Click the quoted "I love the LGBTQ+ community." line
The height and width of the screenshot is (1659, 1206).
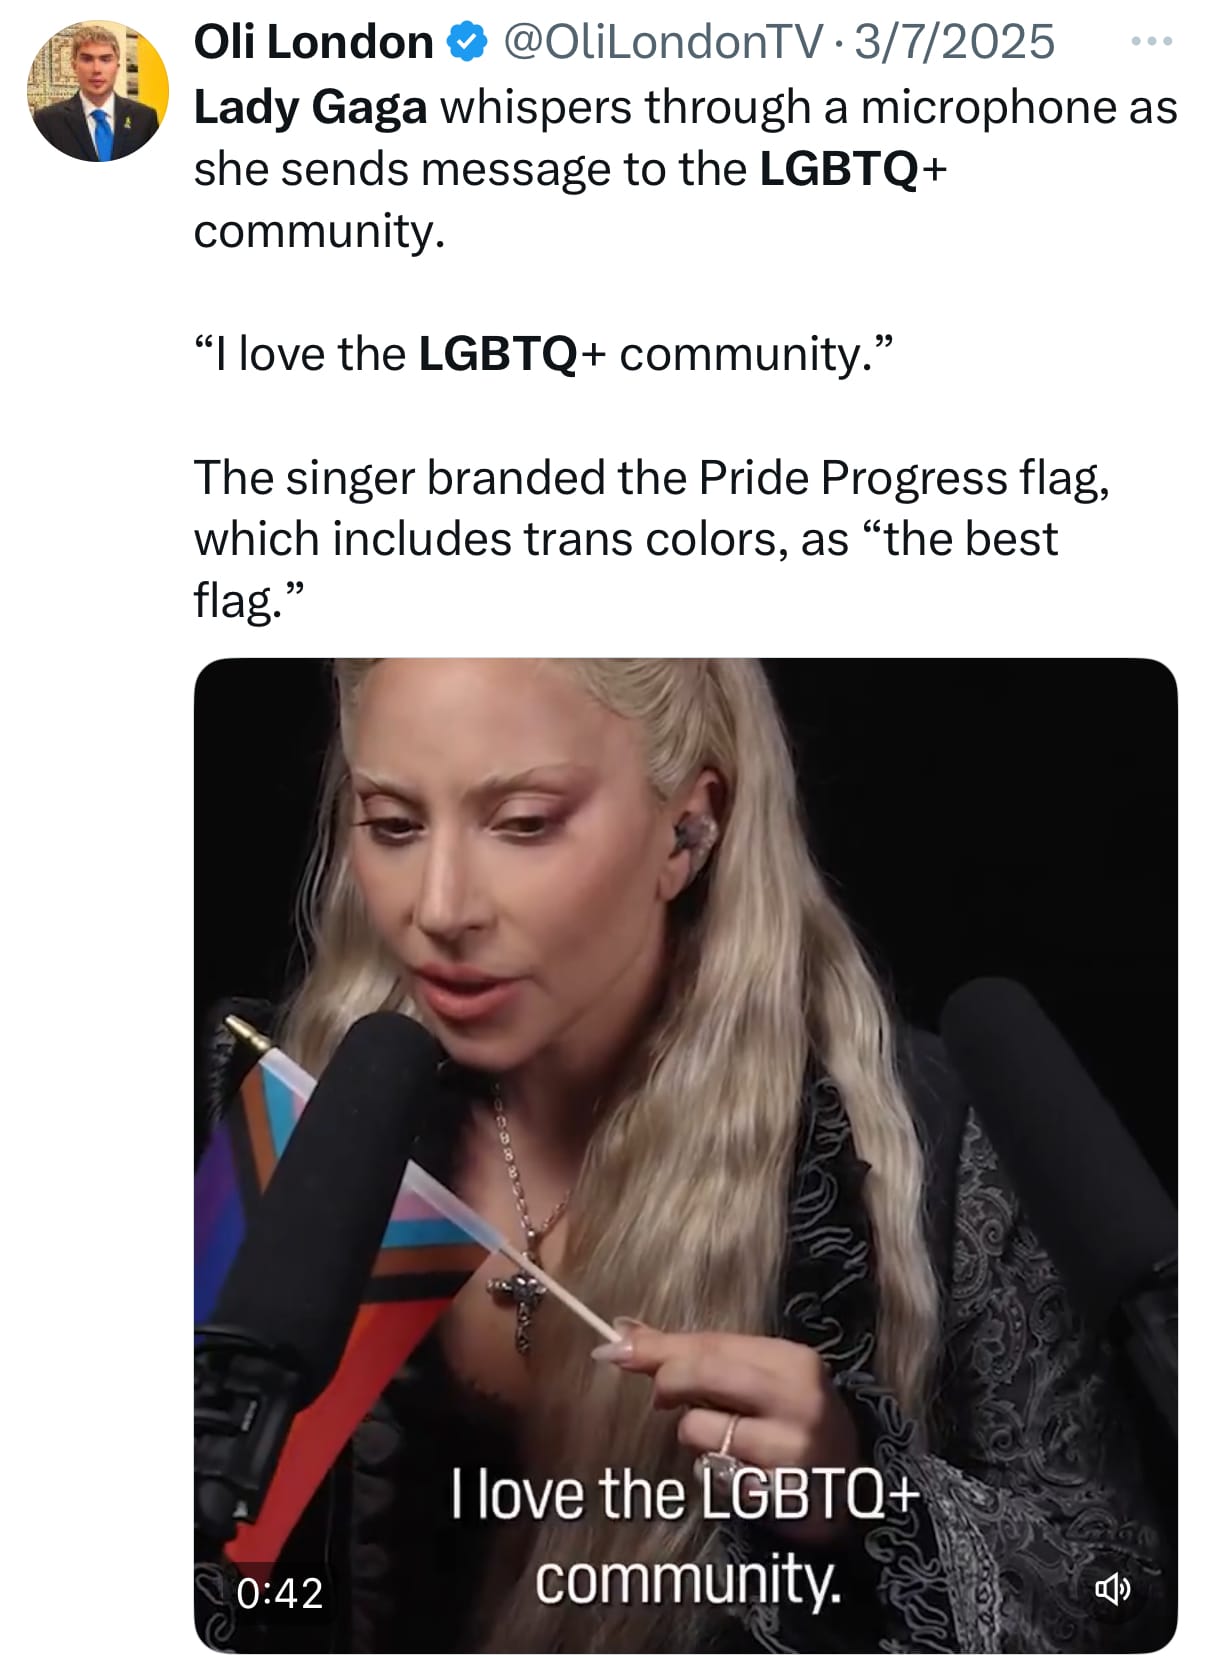click(x=541, y=354)
